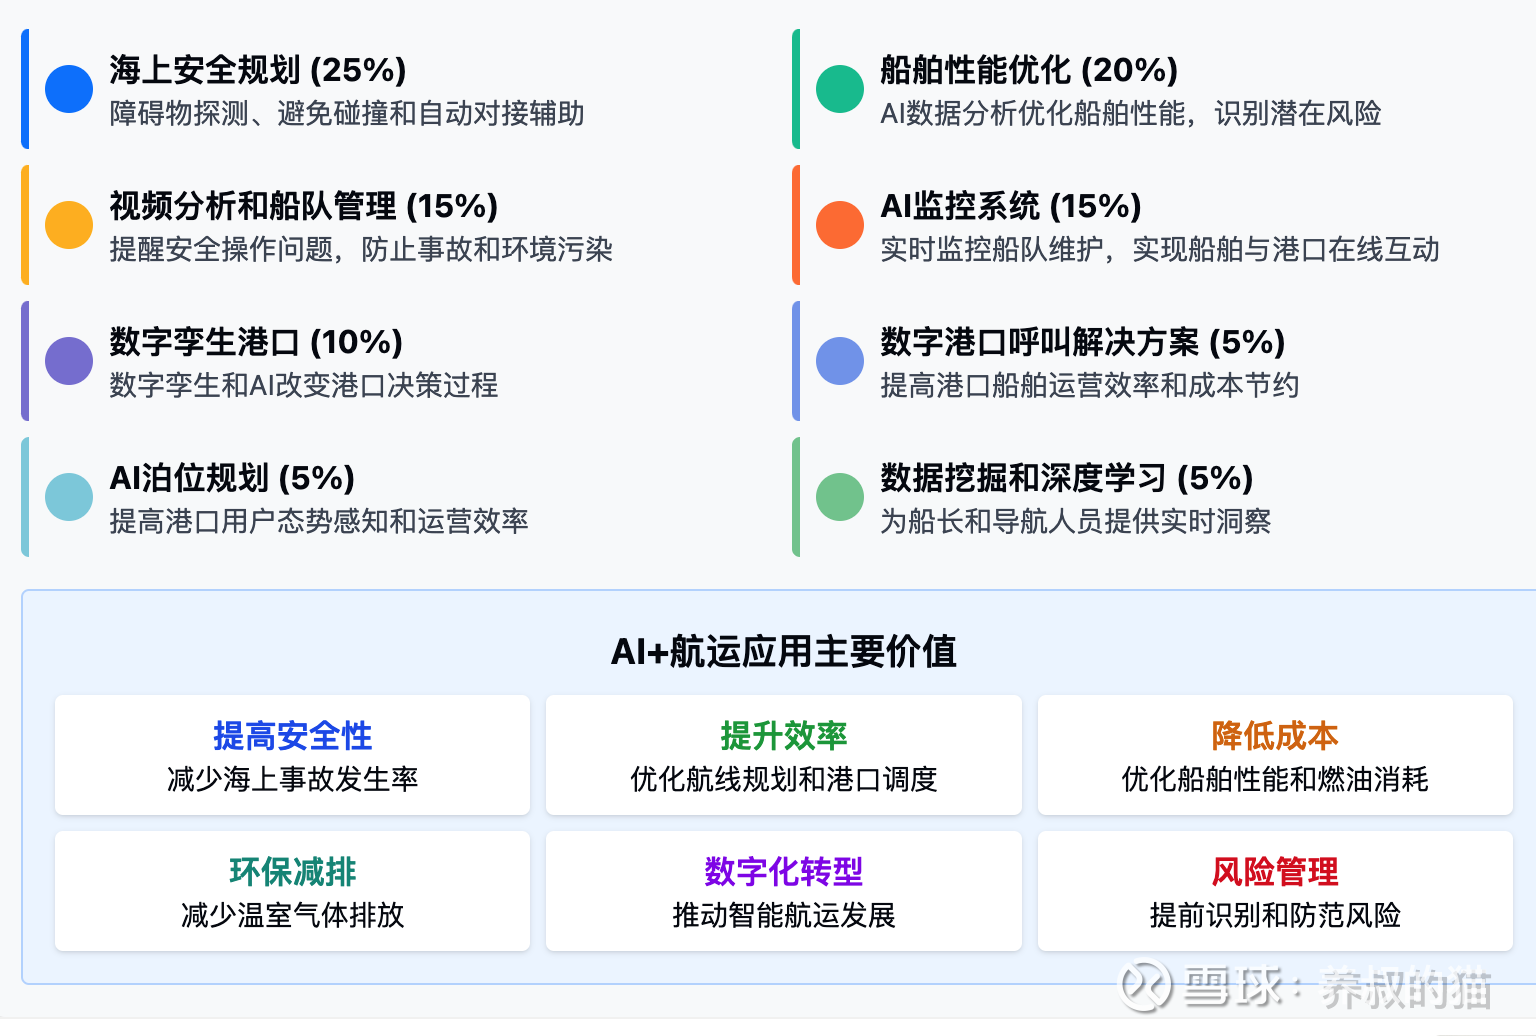Image resolution: width=1536 pixels, height=1036 pixels.
Task: Select the 风险管理 value card
Action: (x=1275, y=891)
